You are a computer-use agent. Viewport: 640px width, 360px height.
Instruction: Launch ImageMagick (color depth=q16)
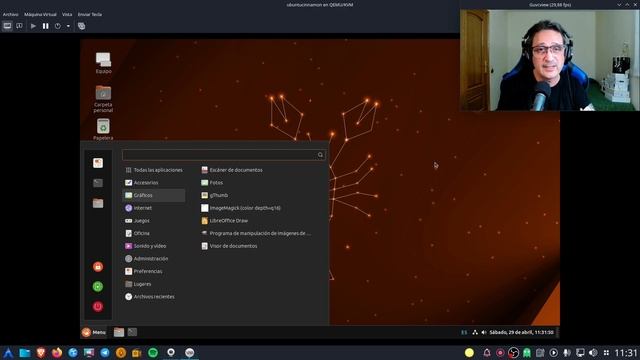pos(241,208)
